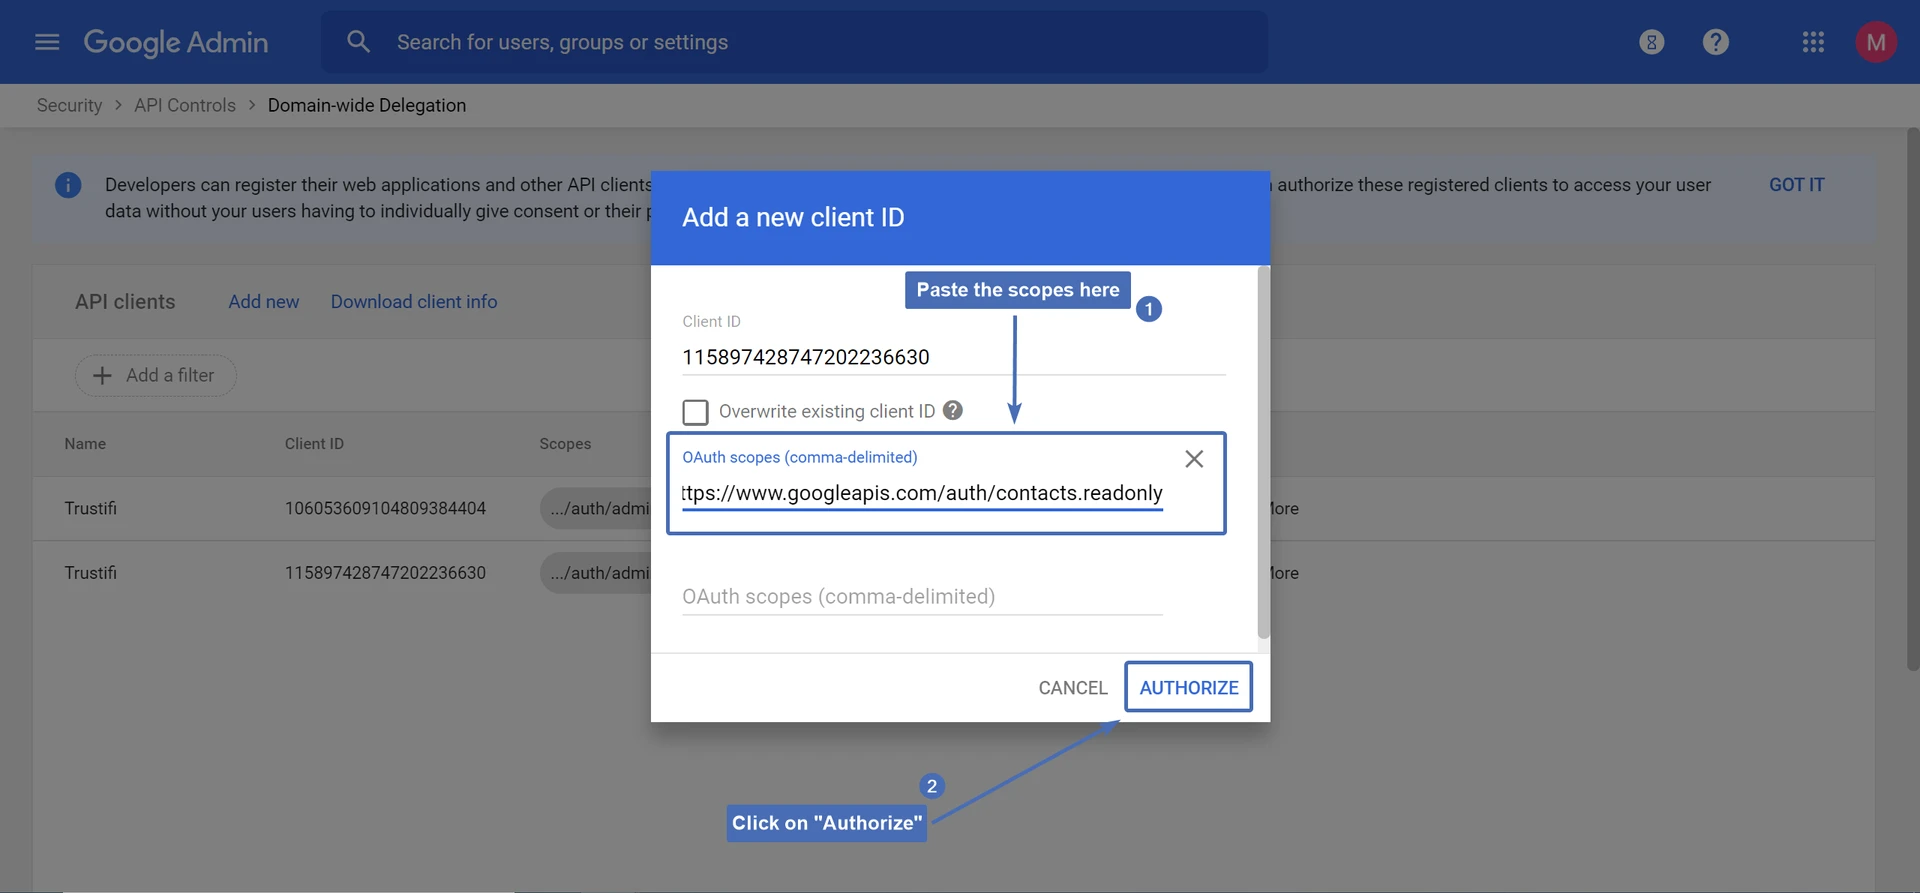Click the info icon in banner

point(68,185)
